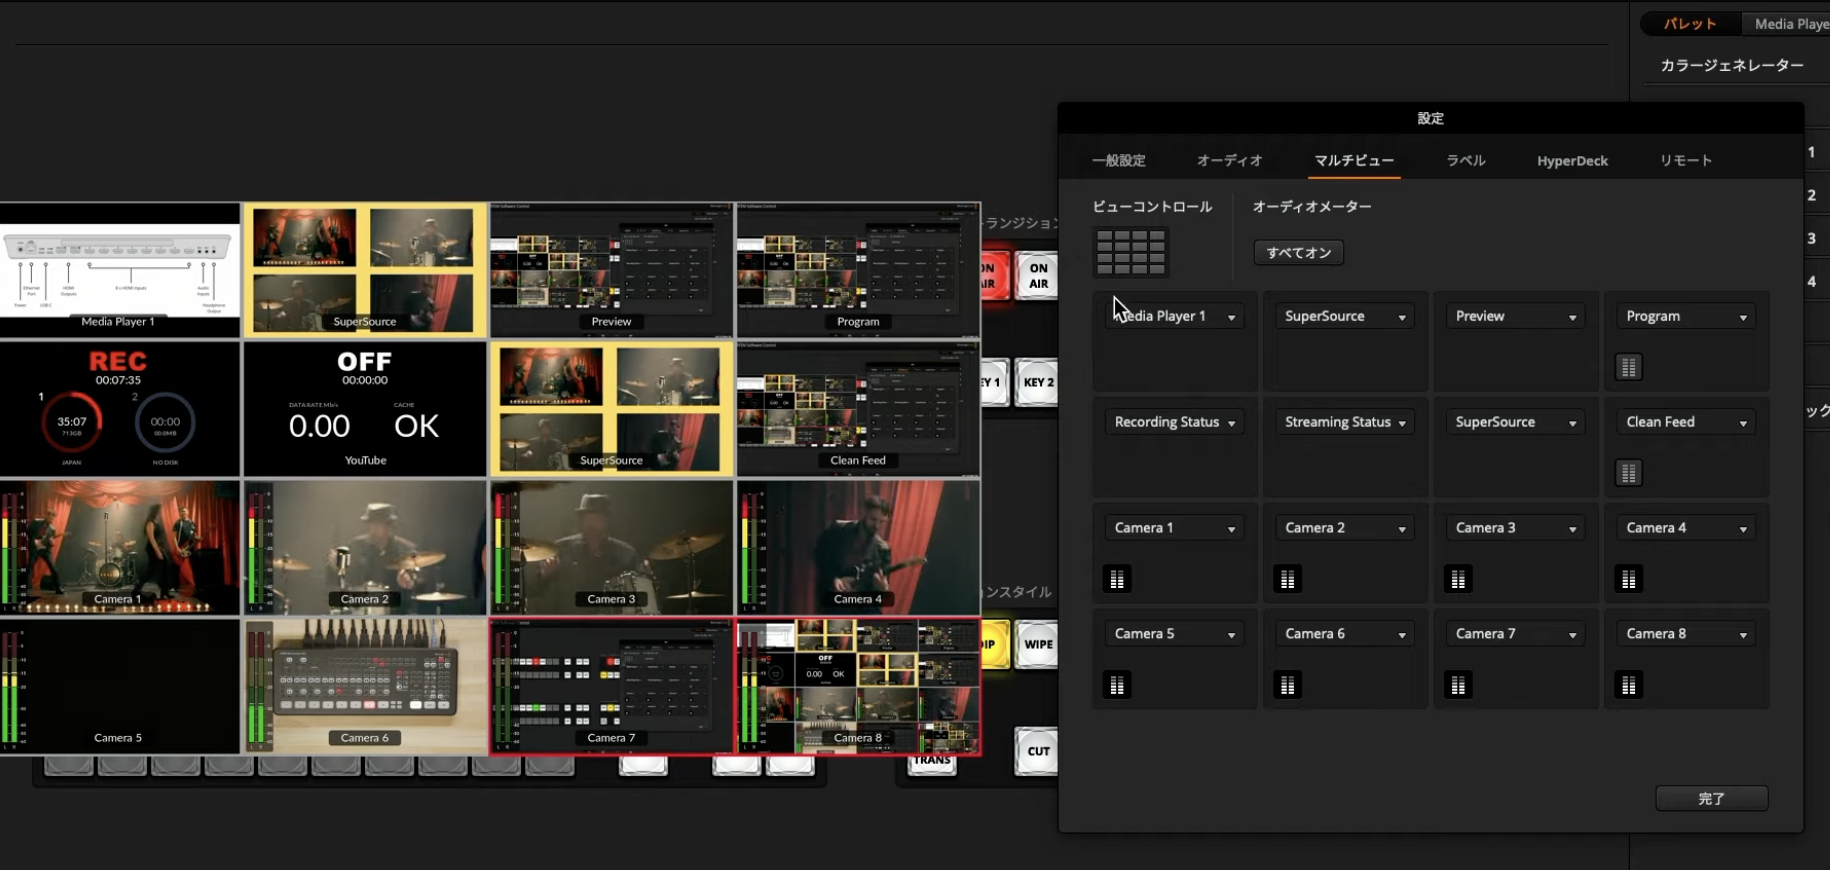
Task: Enable the Camera 4 audio meter icon
Action: (x=1628, y=579)
